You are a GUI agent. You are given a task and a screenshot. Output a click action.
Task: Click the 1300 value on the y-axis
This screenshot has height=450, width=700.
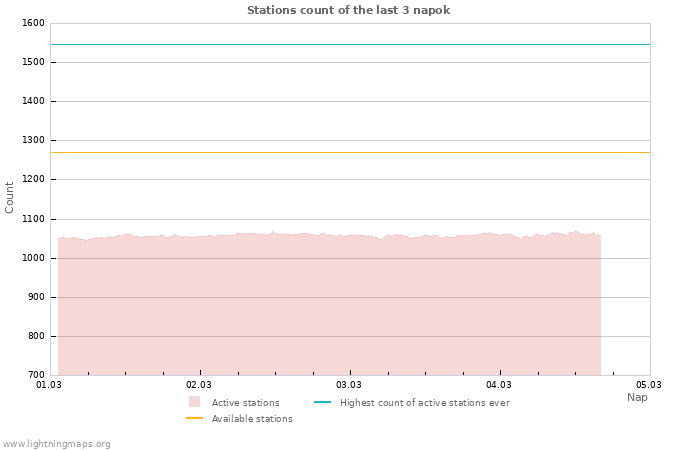point(32,141)
